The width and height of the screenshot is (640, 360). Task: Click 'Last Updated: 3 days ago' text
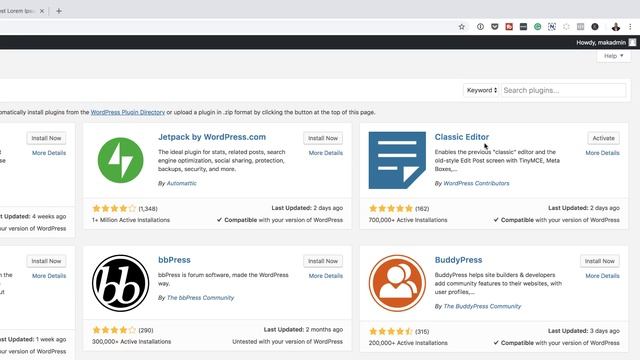(584, 331)
